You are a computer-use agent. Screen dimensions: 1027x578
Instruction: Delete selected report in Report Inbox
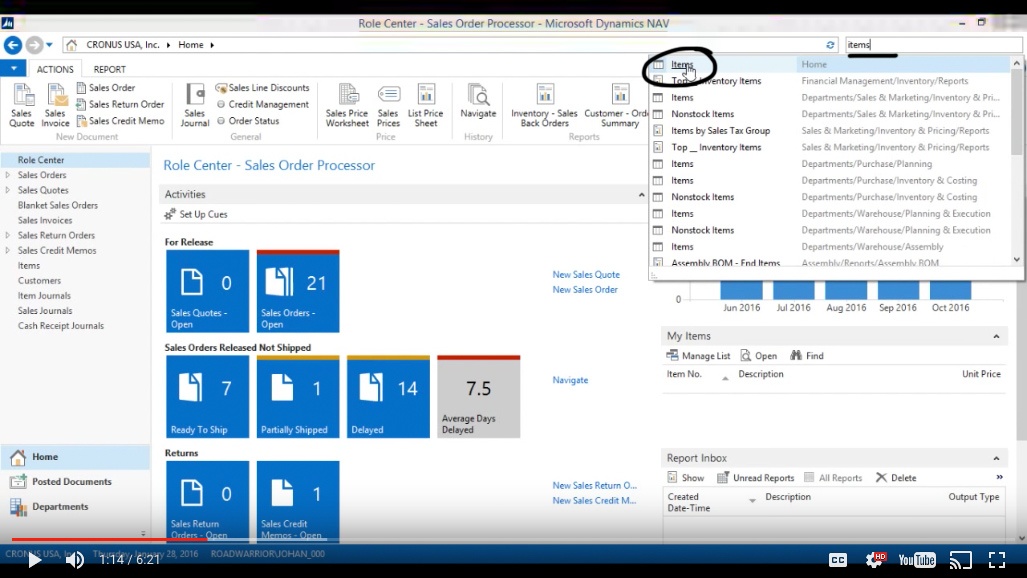[897, 478]
